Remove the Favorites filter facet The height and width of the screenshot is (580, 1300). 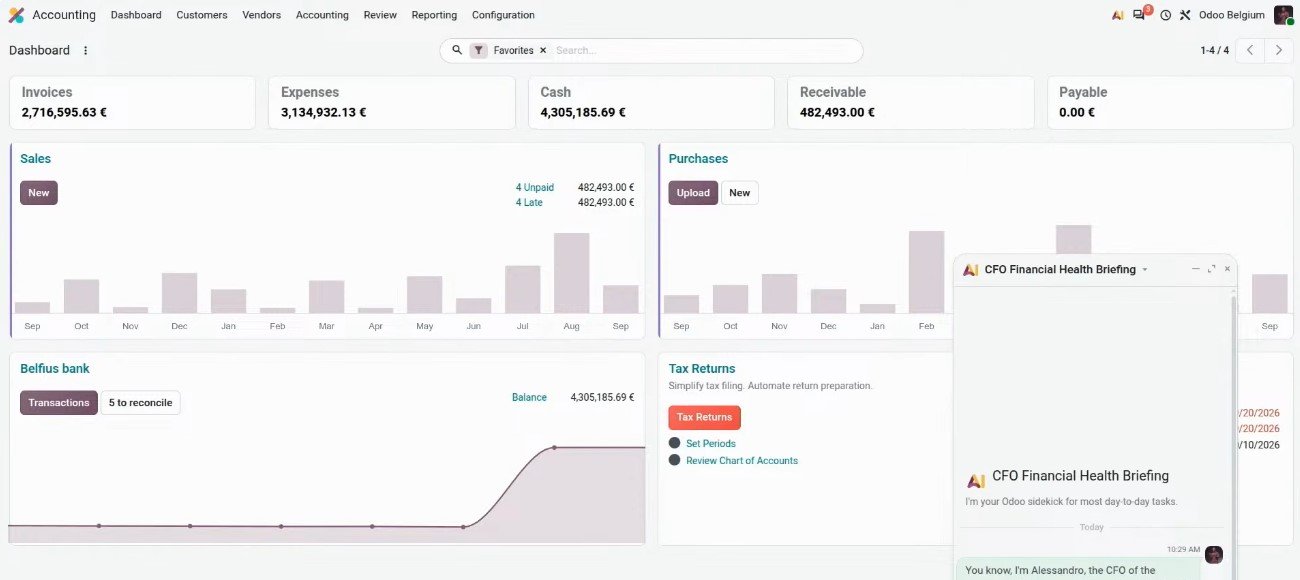pyautogui.click(x=543, y=50)
